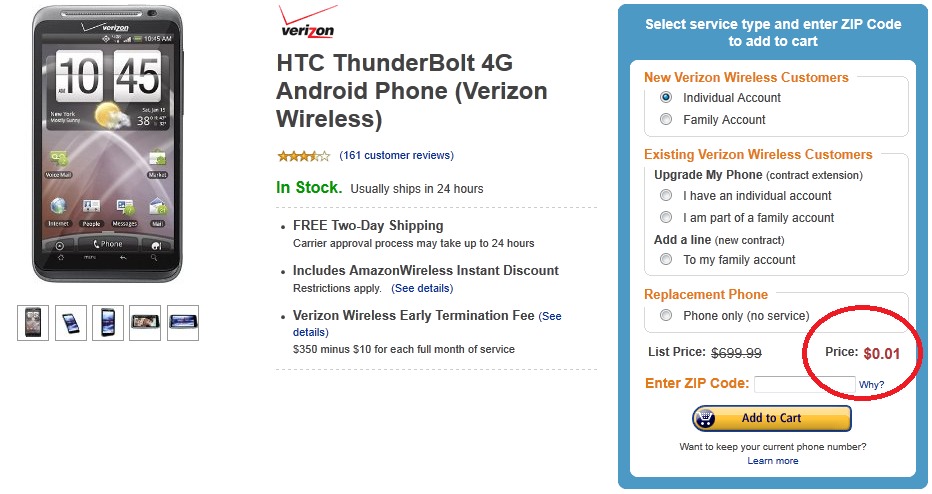Select the second angled phone thumbnail
This screenshot has width=932, height=494.
pyautogui.click(x=71, y=323)
